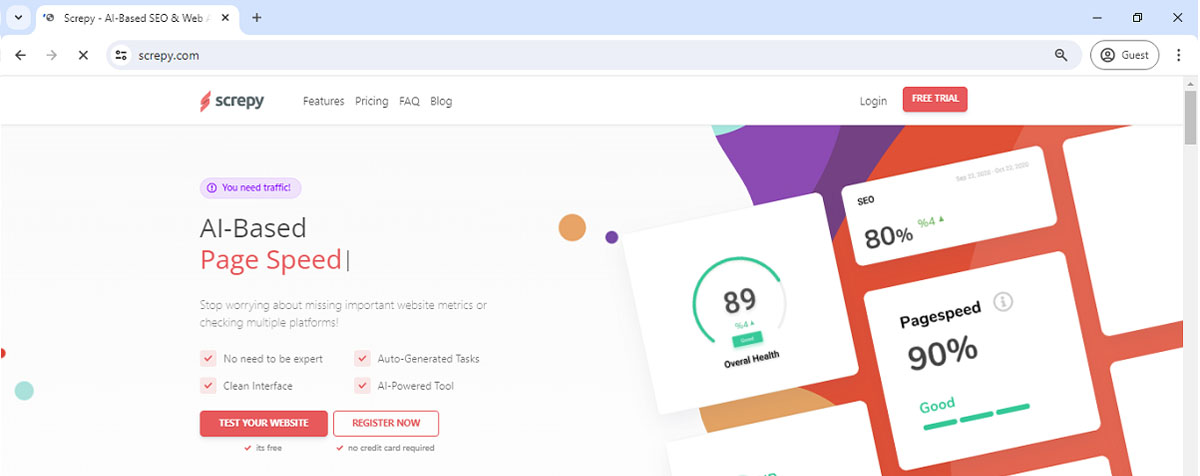The height and width of the screenshot is (476, 1200).
Task: Click the zoom magnifier icon in address bar
Action: (x=1061, y=55)
